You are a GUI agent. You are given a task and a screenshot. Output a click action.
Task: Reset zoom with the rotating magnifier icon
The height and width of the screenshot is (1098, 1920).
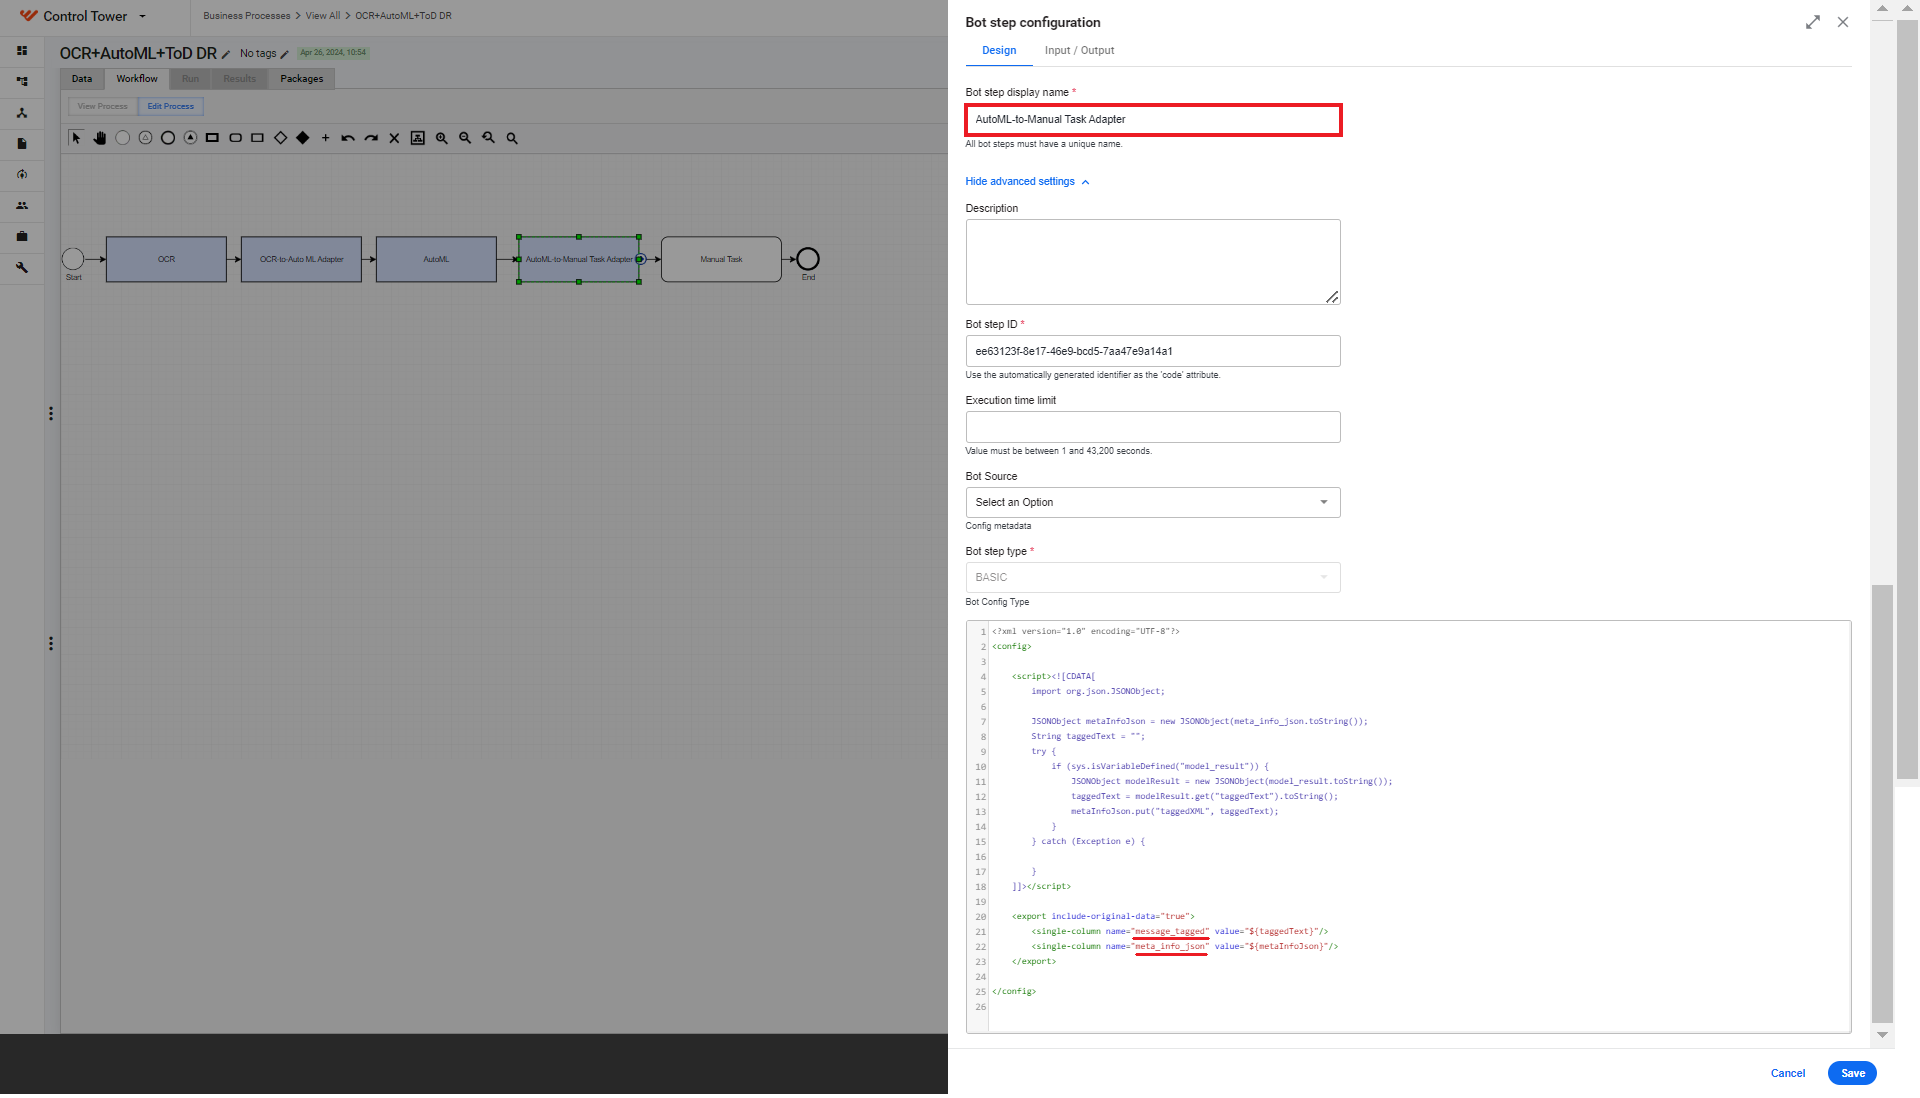(x=489, y=138)
